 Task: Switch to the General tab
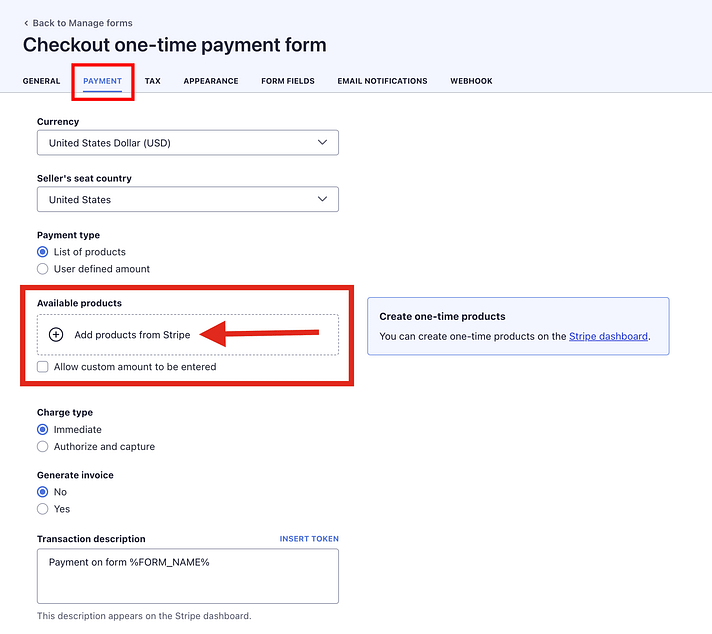pyautogui.click(x=41, y=81)
